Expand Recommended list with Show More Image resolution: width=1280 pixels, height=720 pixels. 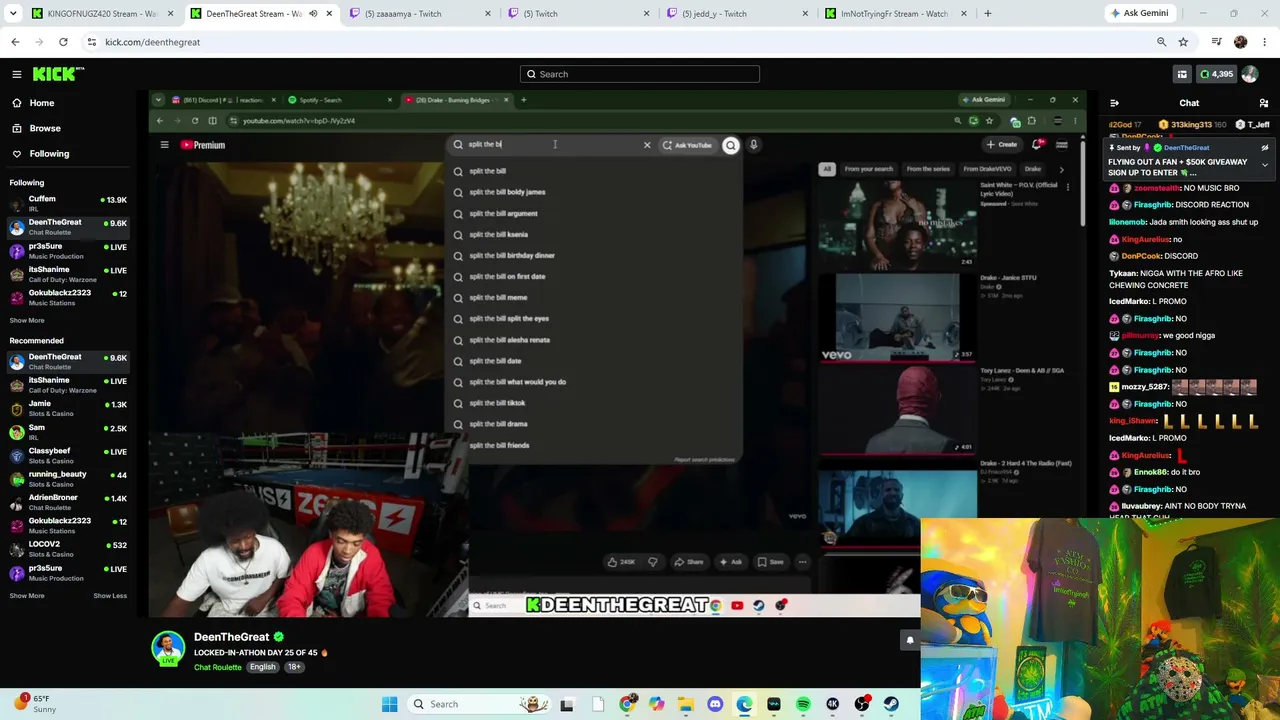27,596
